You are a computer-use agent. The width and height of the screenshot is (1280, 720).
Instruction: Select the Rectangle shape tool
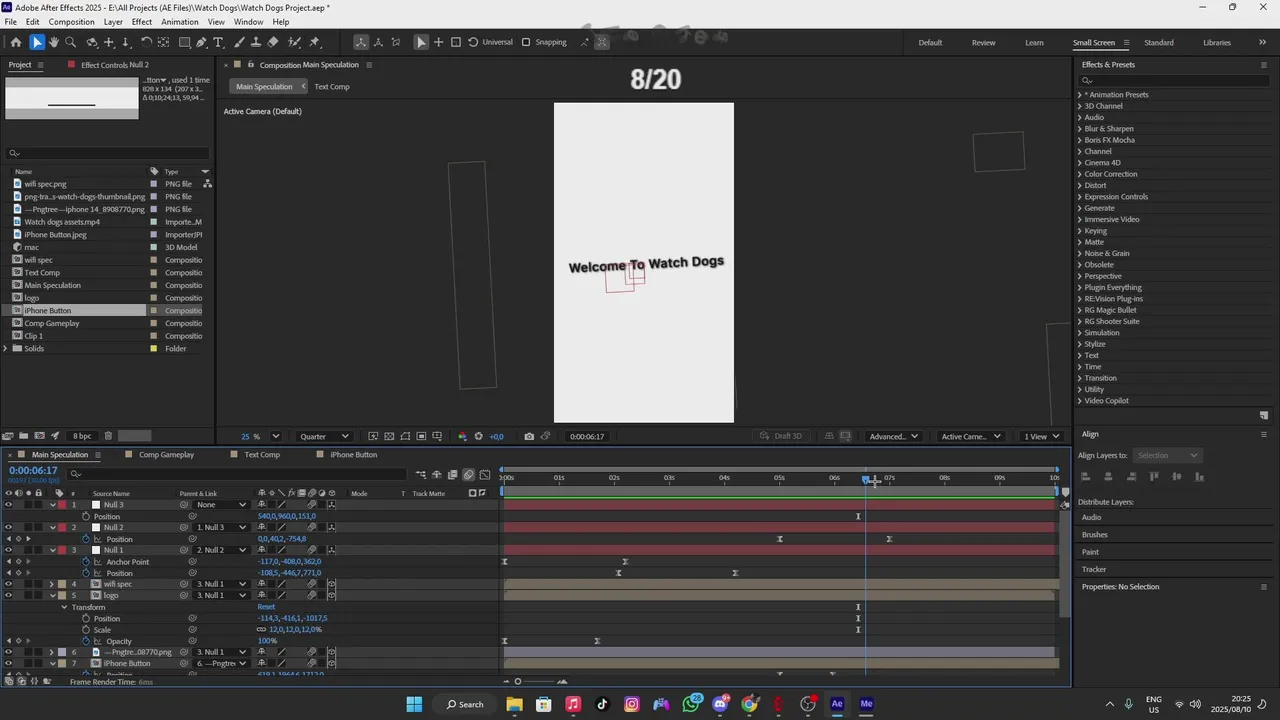pos(185,42)
